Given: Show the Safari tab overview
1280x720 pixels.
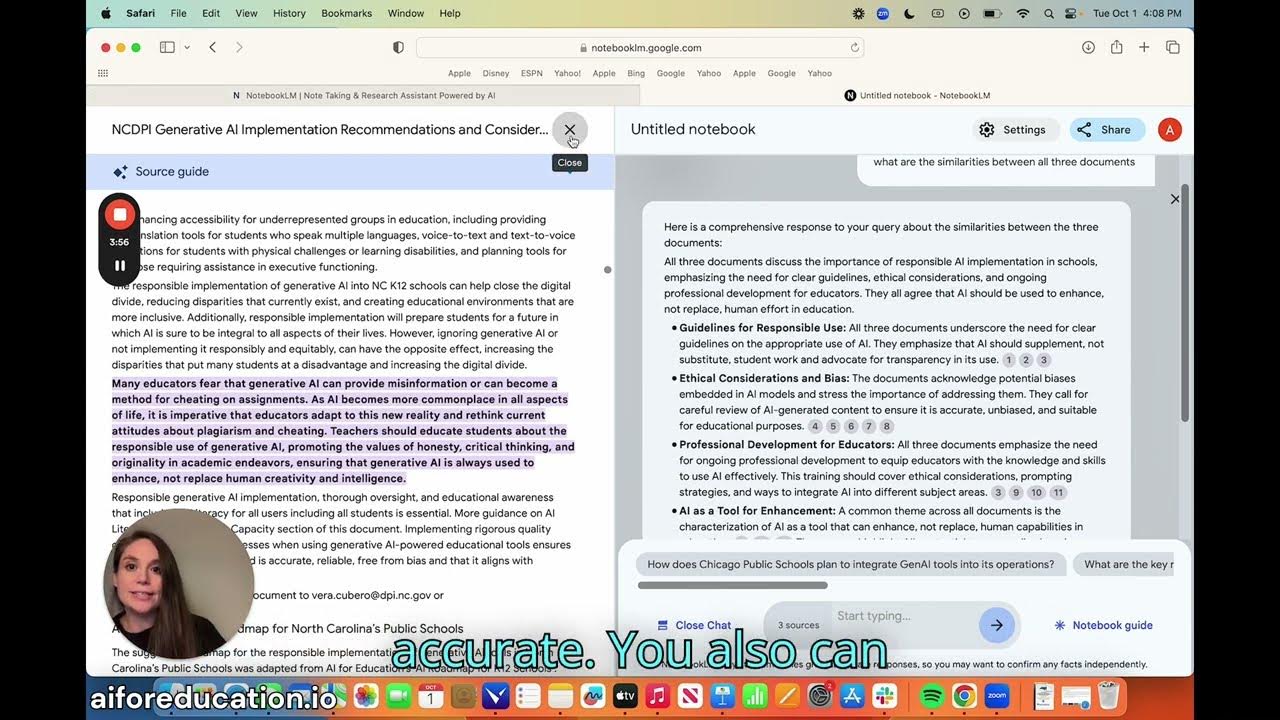Looking at the screenshot, I should 1173,47.
